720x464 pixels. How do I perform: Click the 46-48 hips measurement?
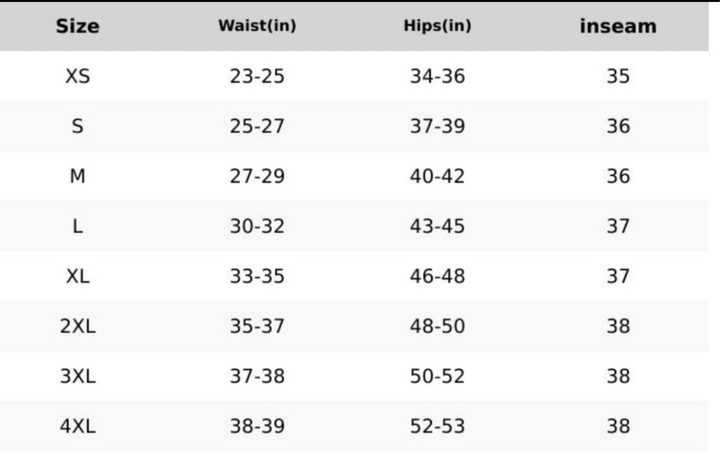click(x=437, y=276)
